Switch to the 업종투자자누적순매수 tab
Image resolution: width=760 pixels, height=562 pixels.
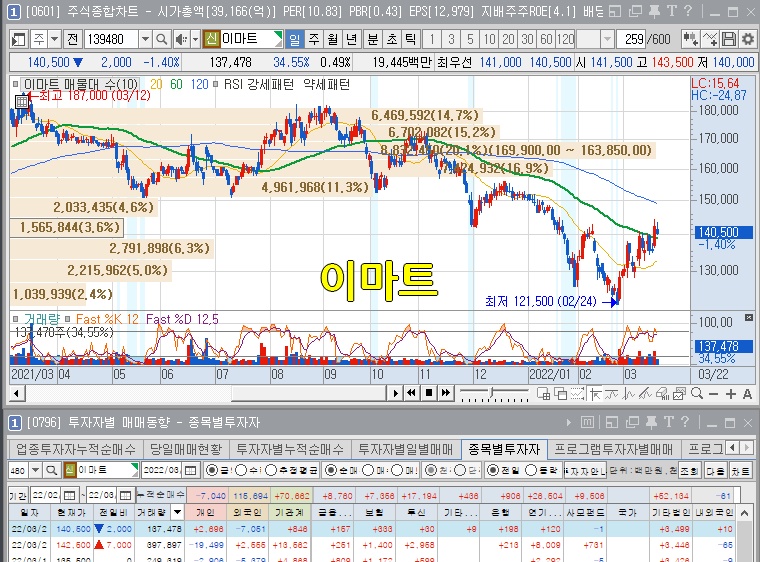76,449
